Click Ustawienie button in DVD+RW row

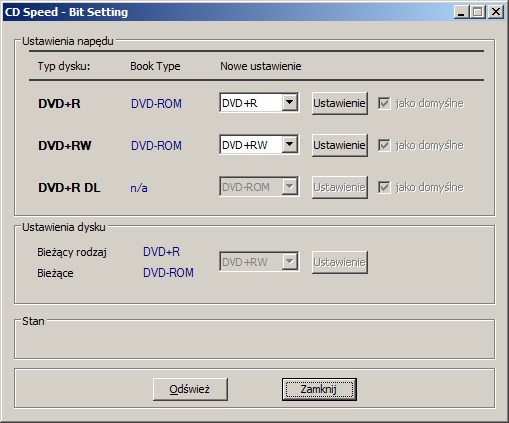coord(340,145)
